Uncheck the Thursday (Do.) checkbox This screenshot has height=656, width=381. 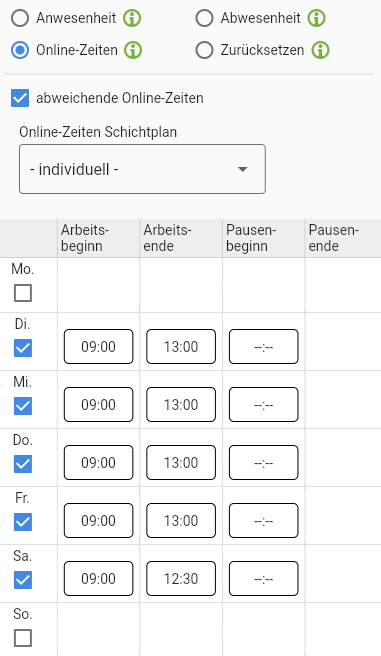(x=23, y=464)
